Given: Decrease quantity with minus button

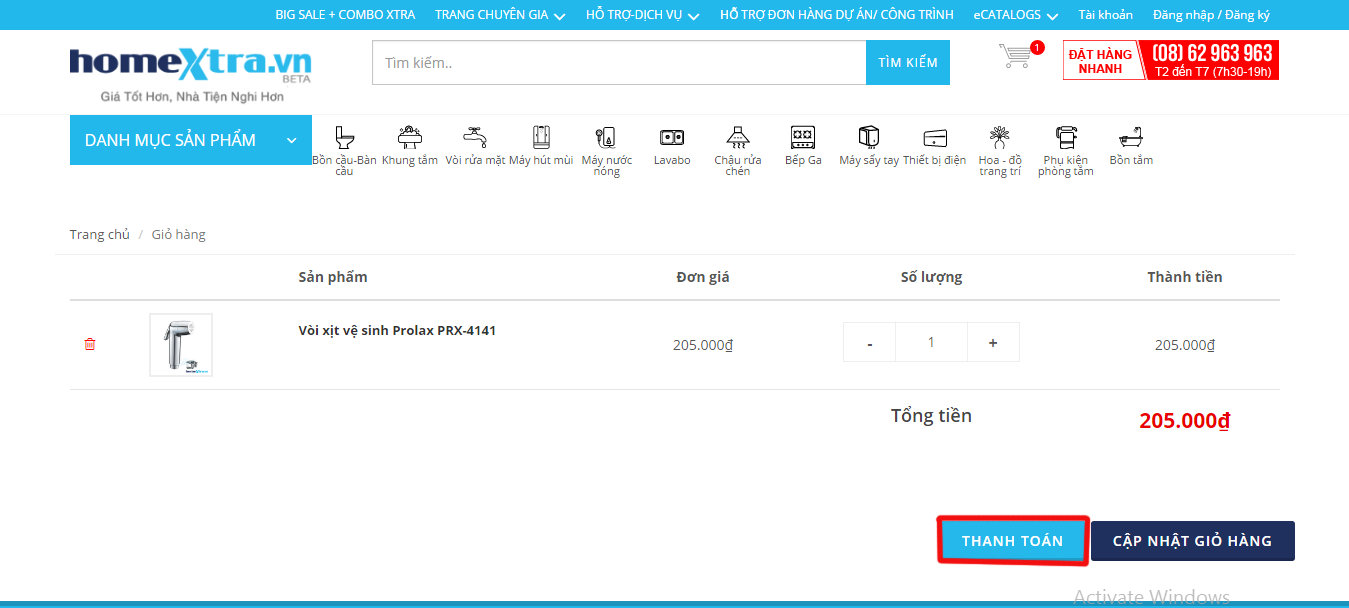Looking at the screenshot, I should pyautogui.click(x=870, y=342).
